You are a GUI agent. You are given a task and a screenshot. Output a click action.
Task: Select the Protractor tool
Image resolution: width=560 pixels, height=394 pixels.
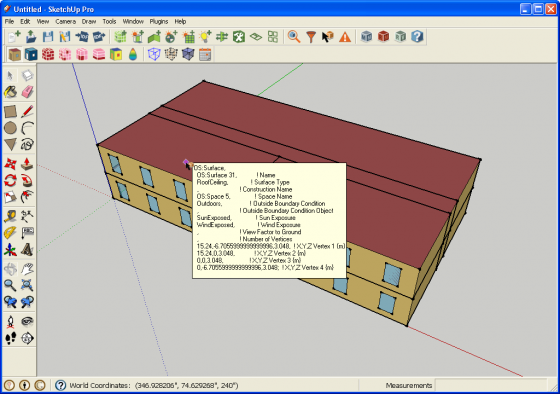(x=10, y=233)
